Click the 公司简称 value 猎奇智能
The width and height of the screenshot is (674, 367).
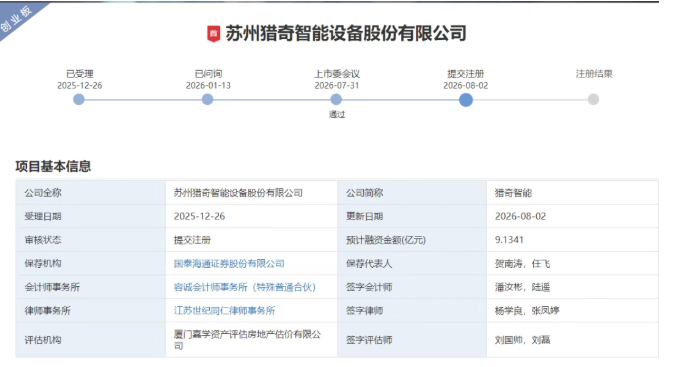click(x=513, y=193)
